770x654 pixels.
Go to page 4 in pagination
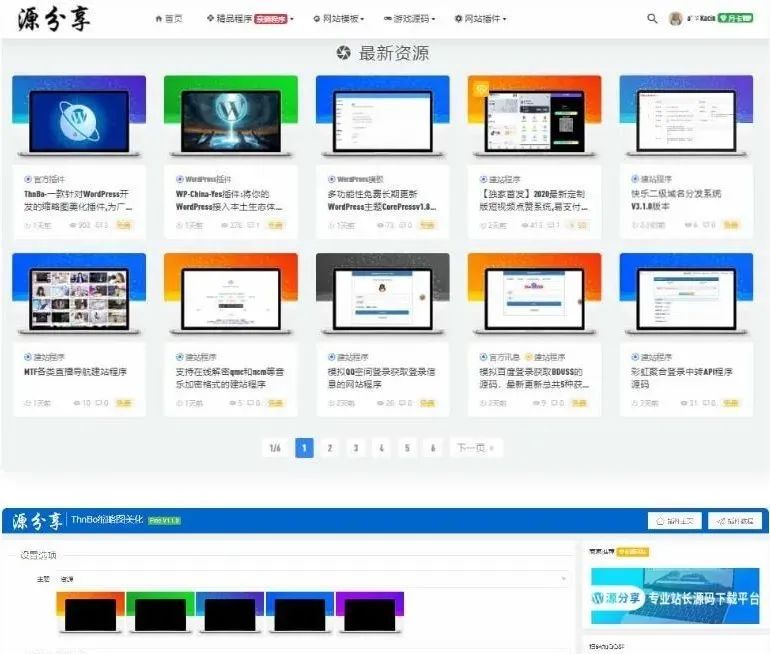382,448
